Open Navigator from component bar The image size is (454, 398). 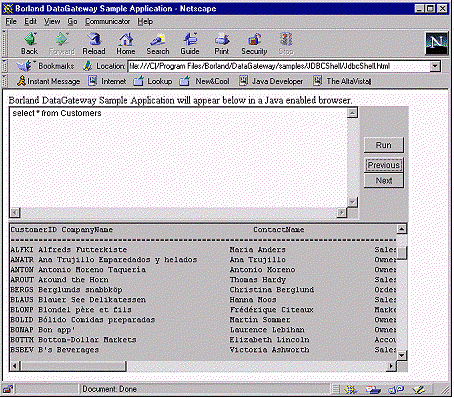[350, 389]
